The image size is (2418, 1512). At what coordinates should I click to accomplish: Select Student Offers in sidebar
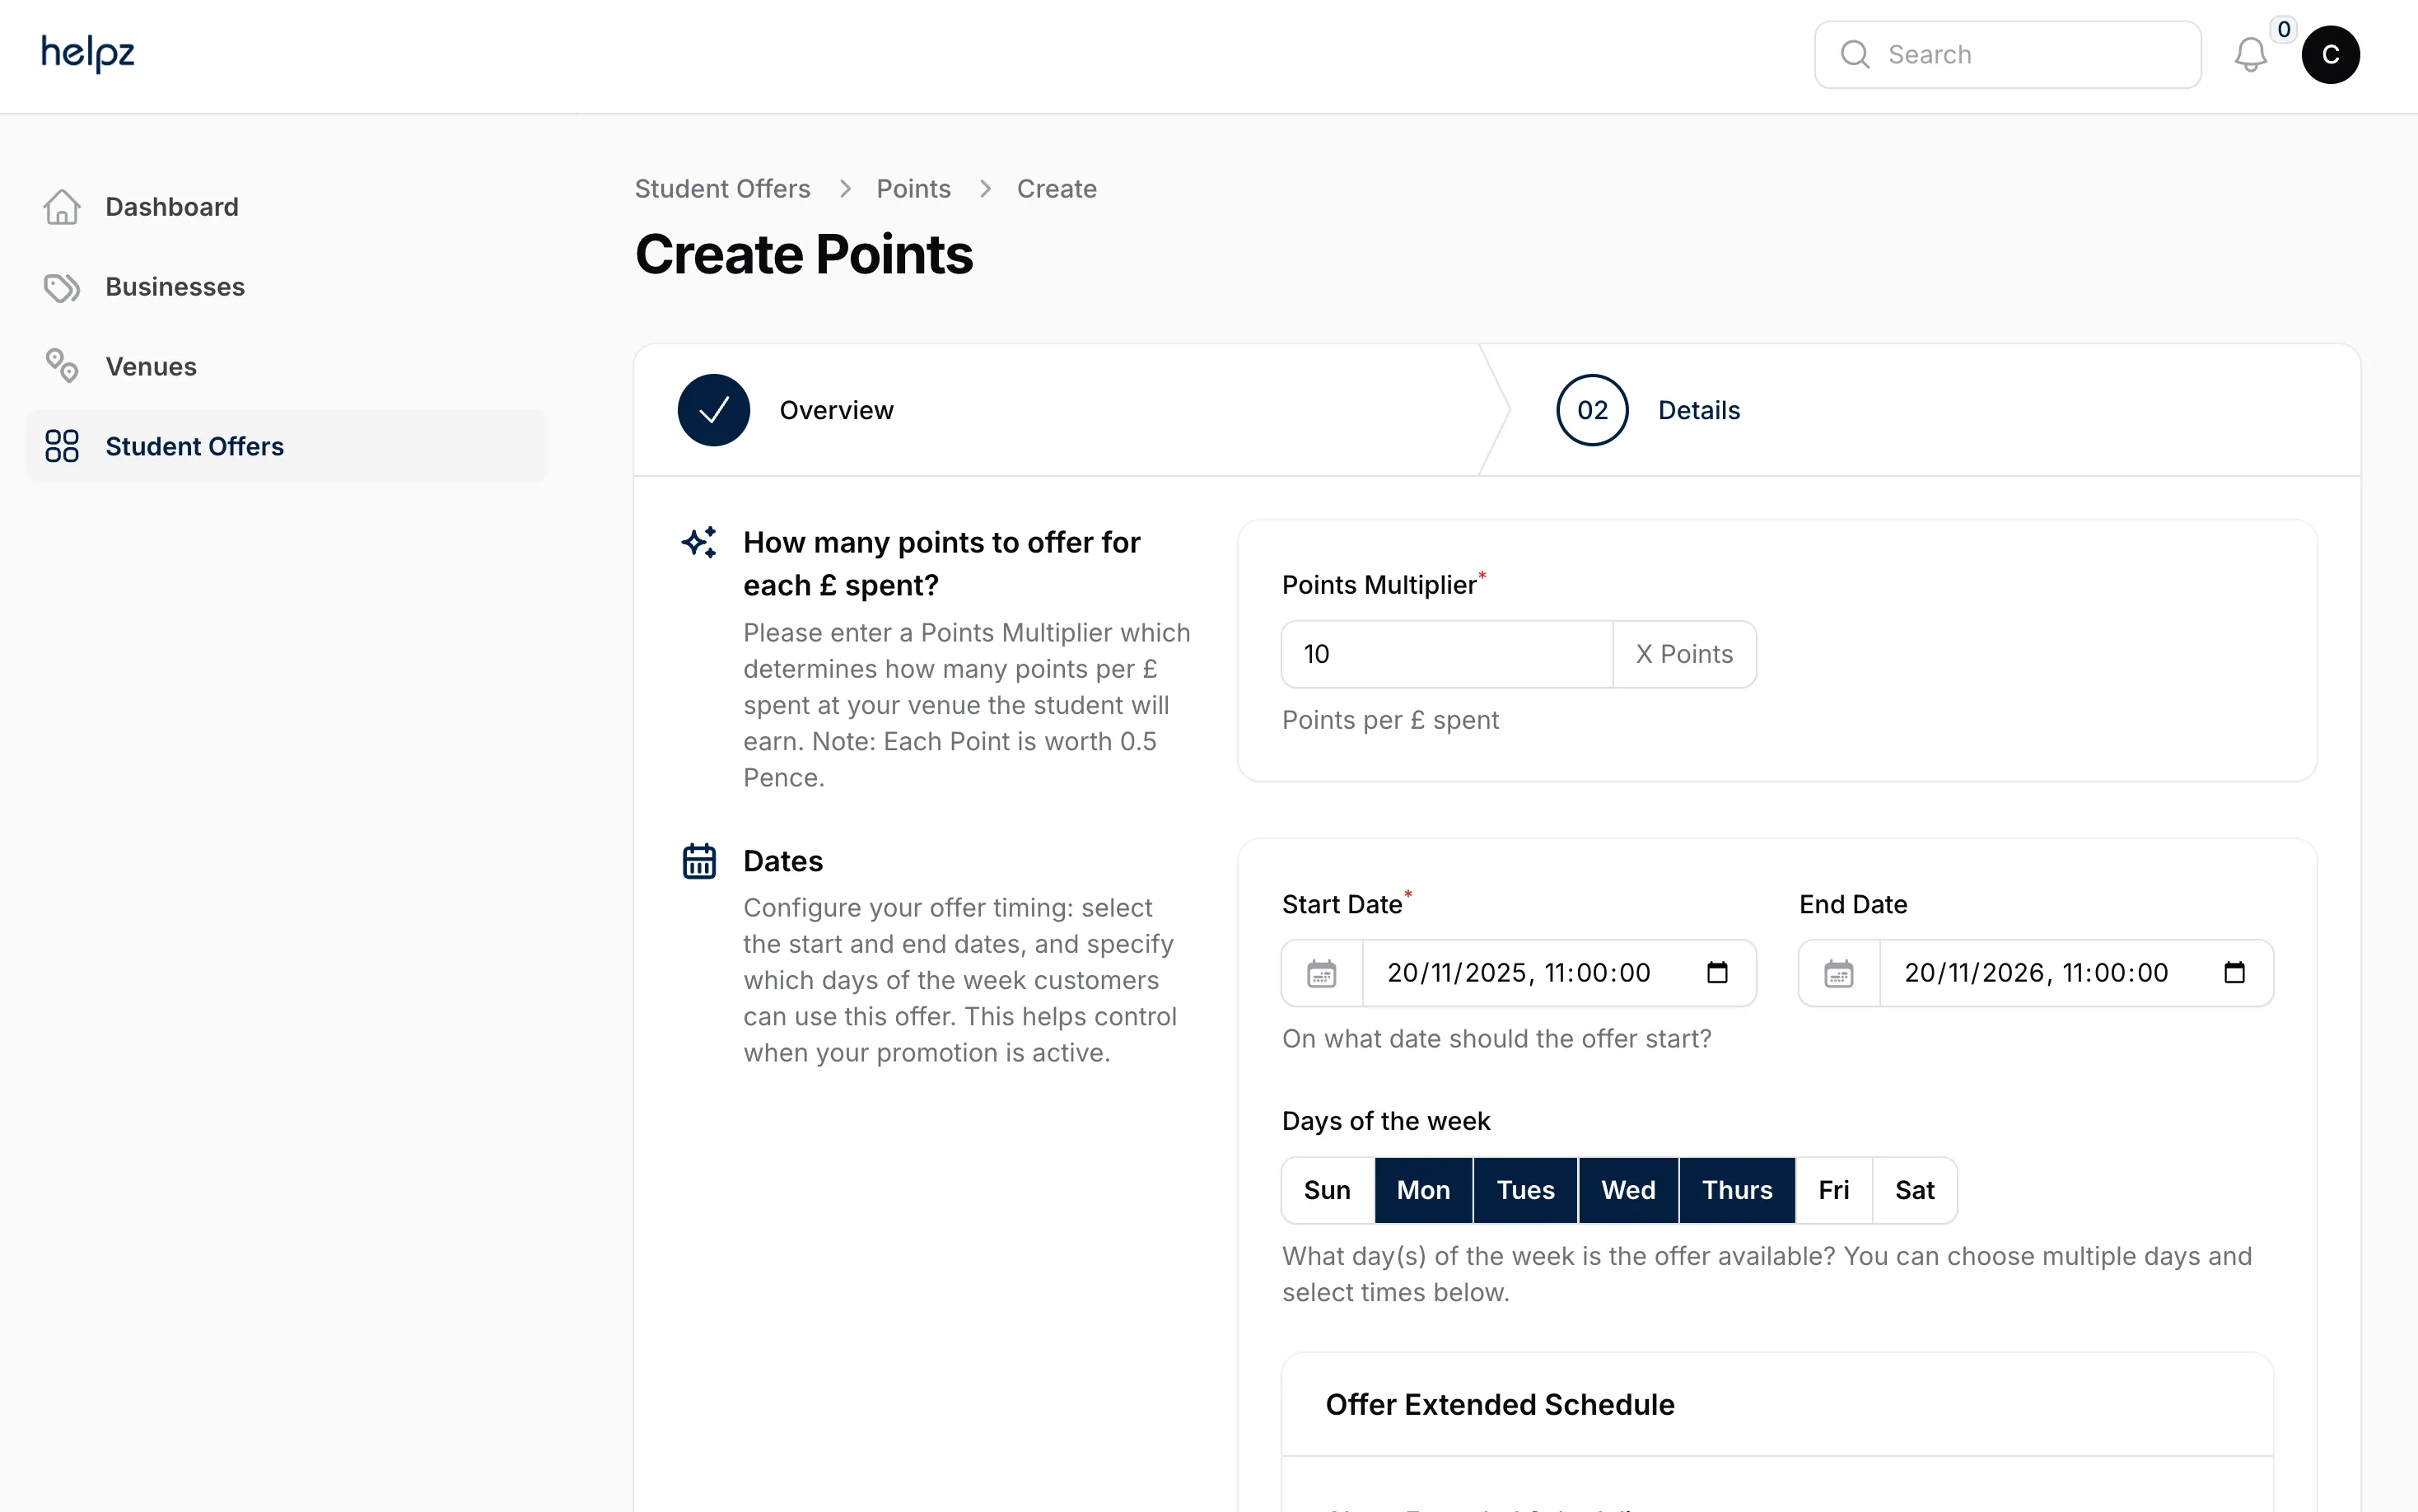[x=286, y=446]
